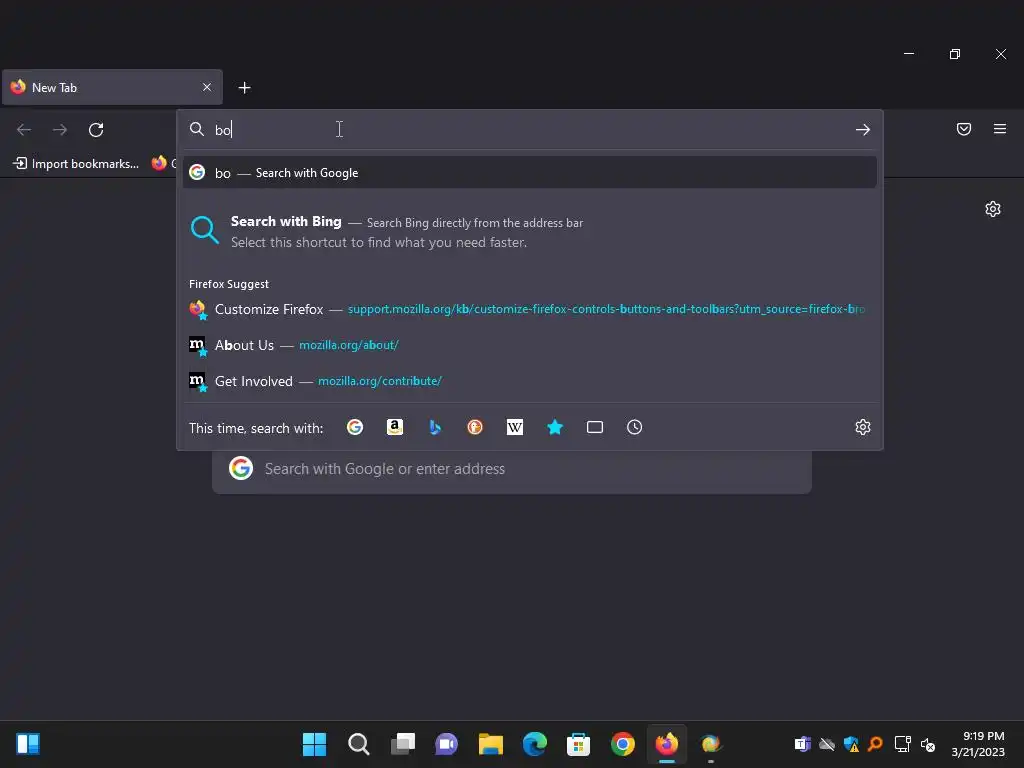Image resolution: width=1024 pixels, height=768 pixels.
Task: Click the Google one-off search icon
Action: tap(355, 427)
